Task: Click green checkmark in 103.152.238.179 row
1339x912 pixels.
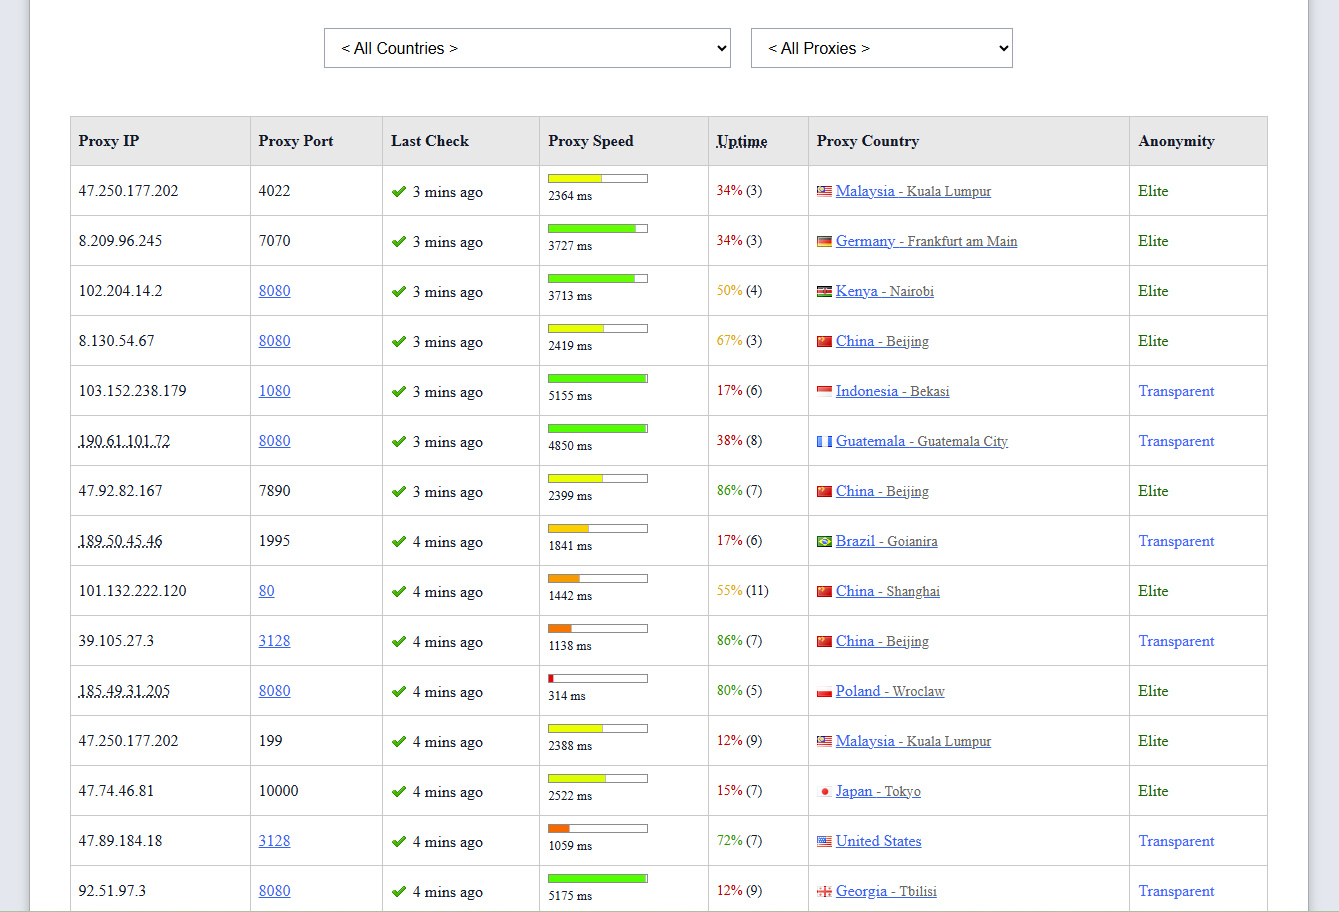Action: pos(399,391)
